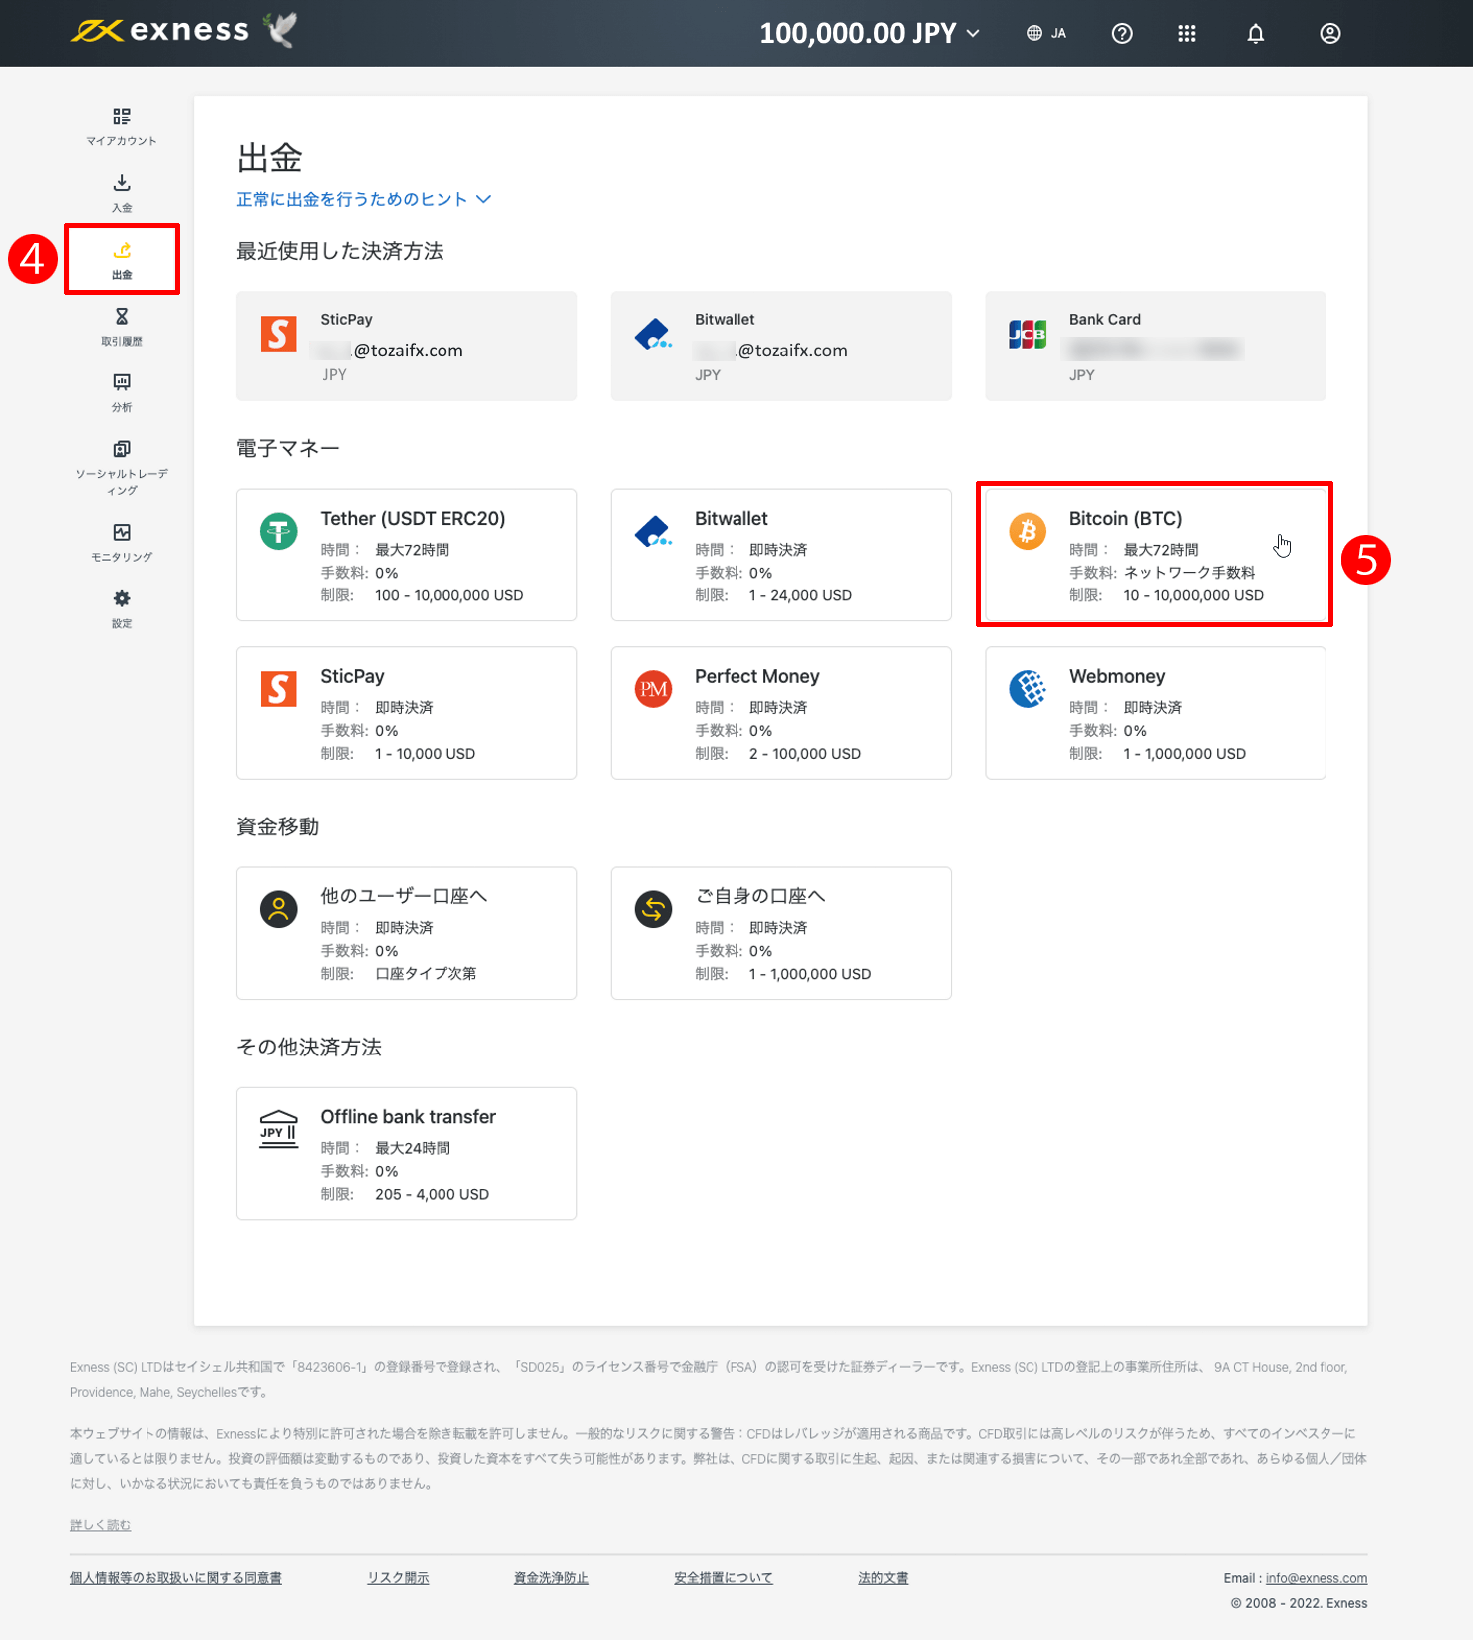1473x1640 pixels.
Task: Click 詳しく読む read more link
Action: tap(100, 1525)
